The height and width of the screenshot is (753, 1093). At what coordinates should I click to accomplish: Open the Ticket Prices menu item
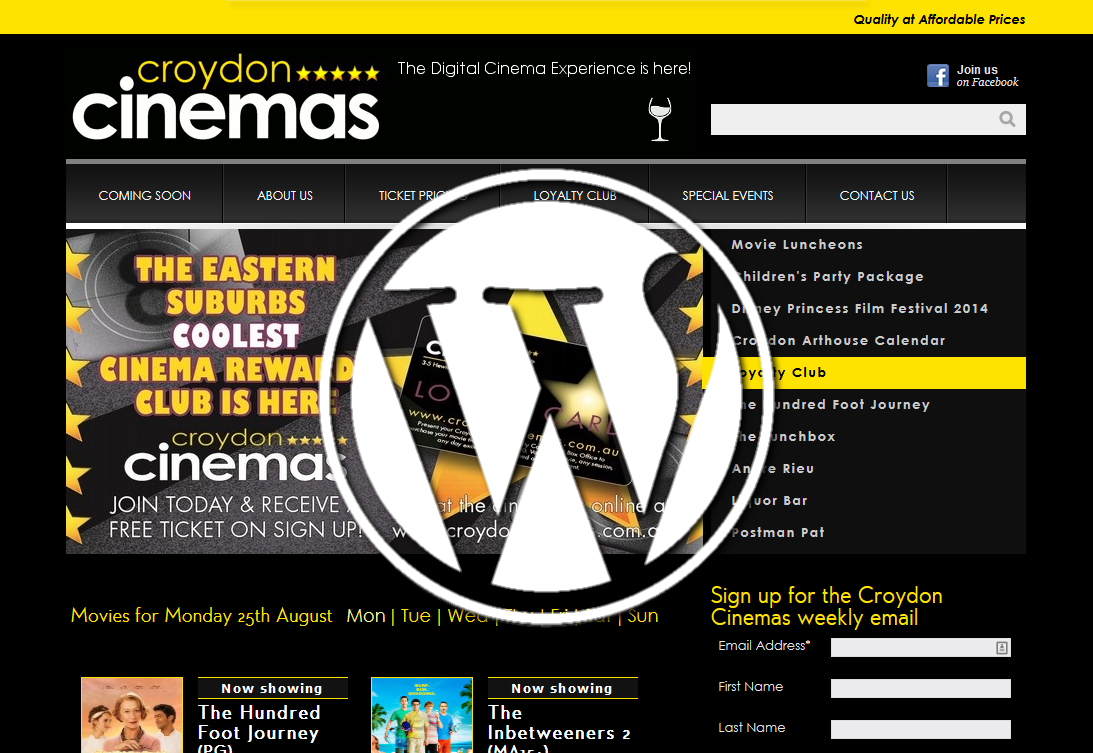click(x=422, y=196)
